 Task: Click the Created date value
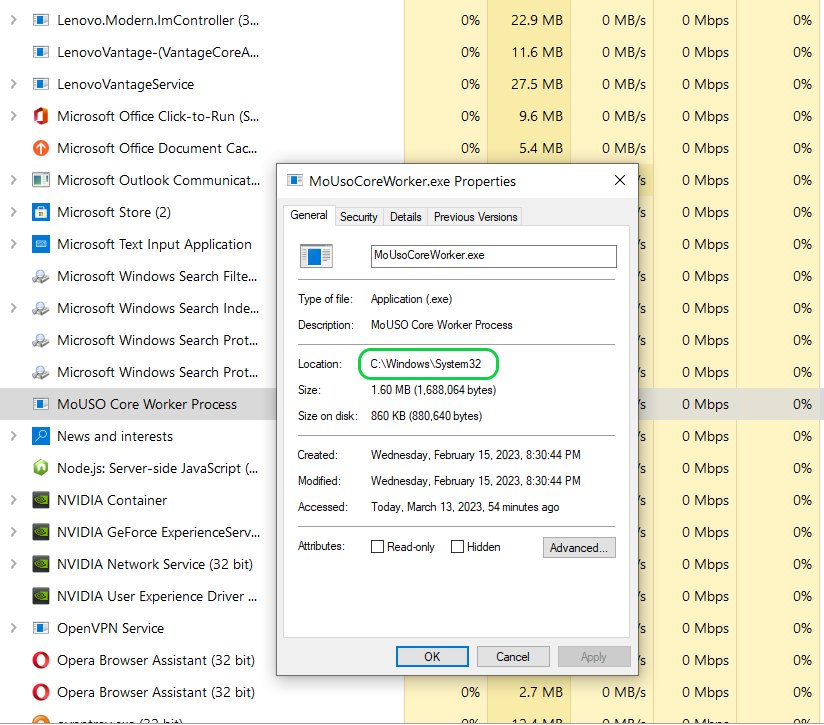pyautogui.click(x=476, y=455)
